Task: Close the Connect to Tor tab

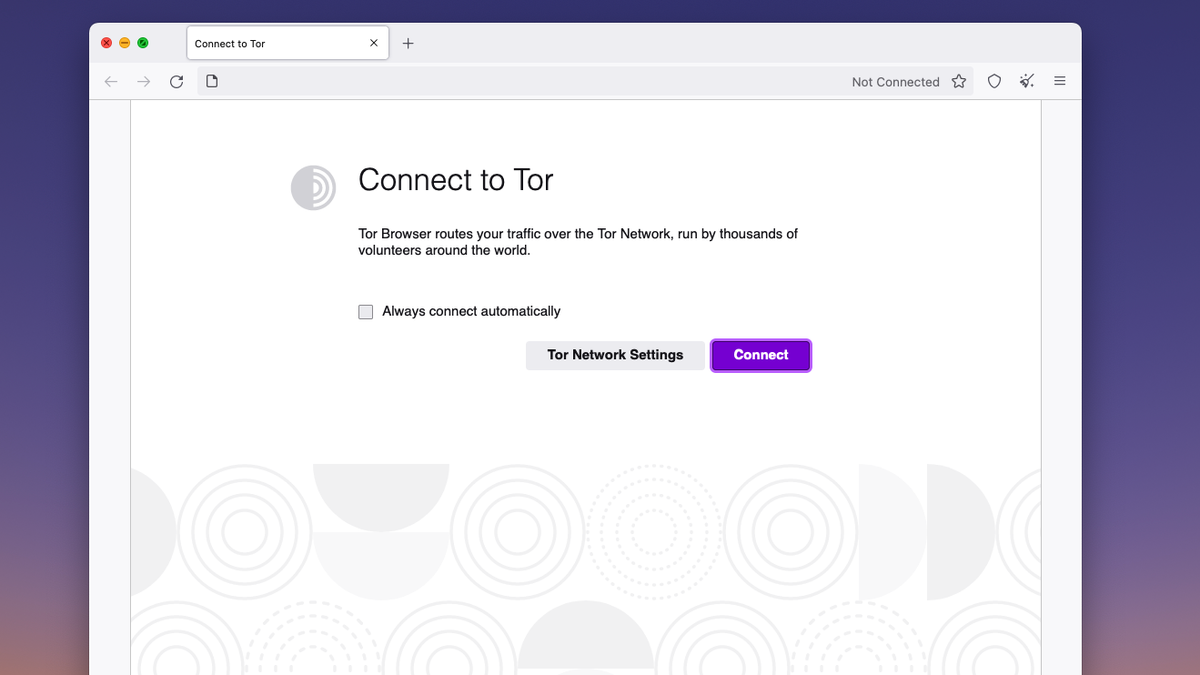Action: pos(373,43)
